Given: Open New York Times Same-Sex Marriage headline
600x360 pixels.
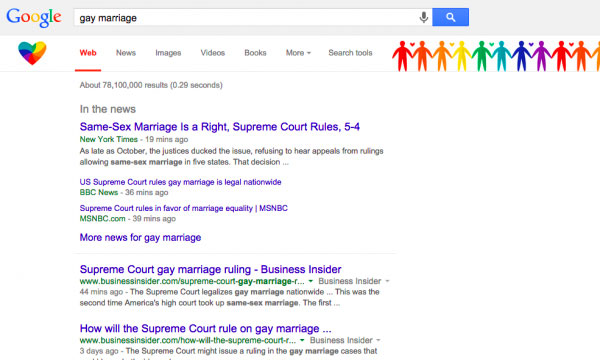Looking at the screenshot, I should 220,127.
